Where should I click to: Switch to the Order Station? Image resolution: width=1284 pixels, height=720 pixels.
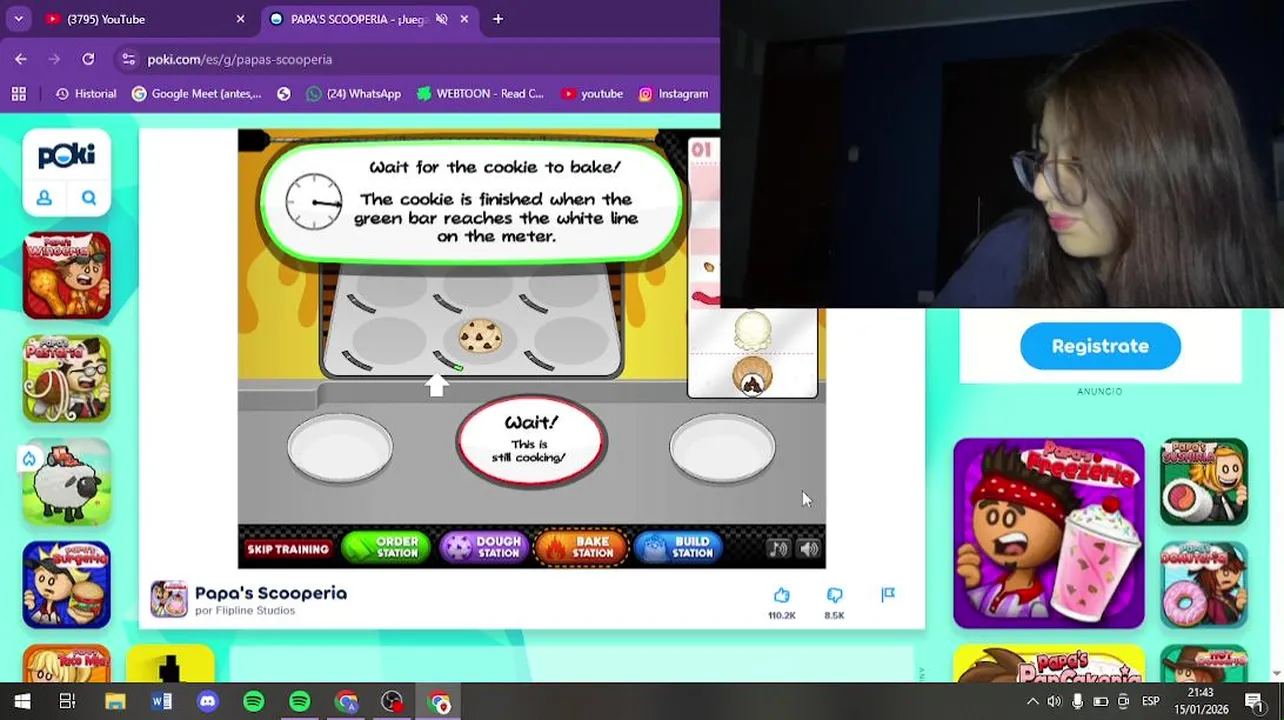point(386,548)
